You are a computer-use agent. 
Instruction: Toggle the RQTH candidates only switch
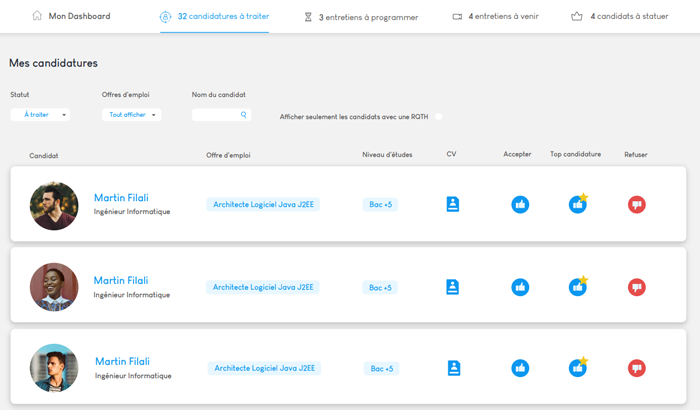[x=437, y=116]
